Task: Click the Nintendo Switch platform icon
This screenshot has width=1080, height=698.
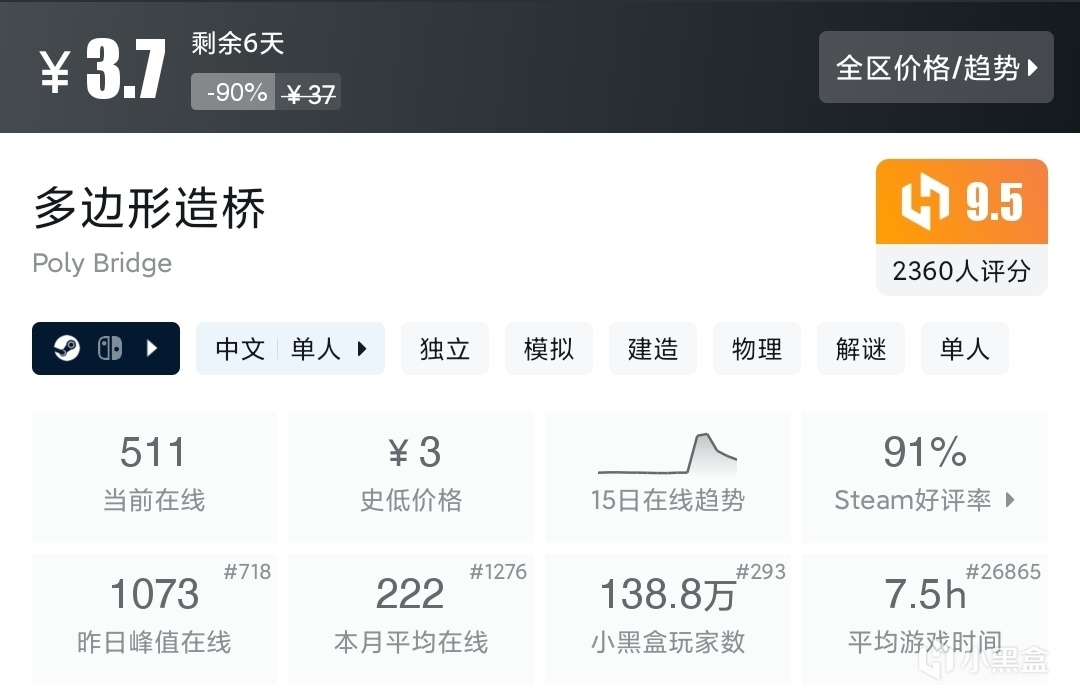Action: (x=109, y=349)
